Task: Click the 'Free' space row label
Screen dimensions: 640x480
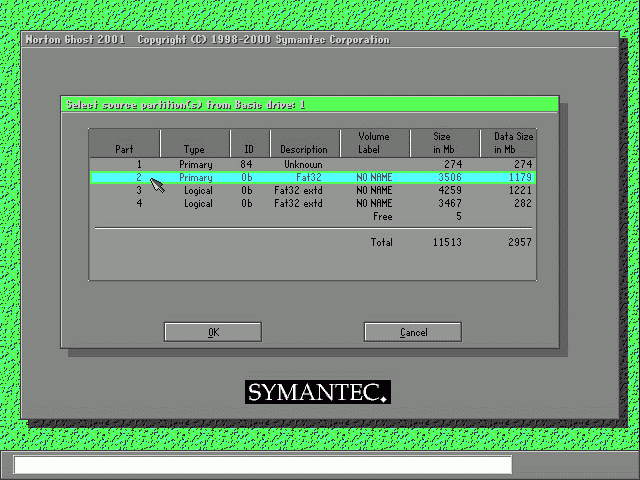Action: click(383, 217)
